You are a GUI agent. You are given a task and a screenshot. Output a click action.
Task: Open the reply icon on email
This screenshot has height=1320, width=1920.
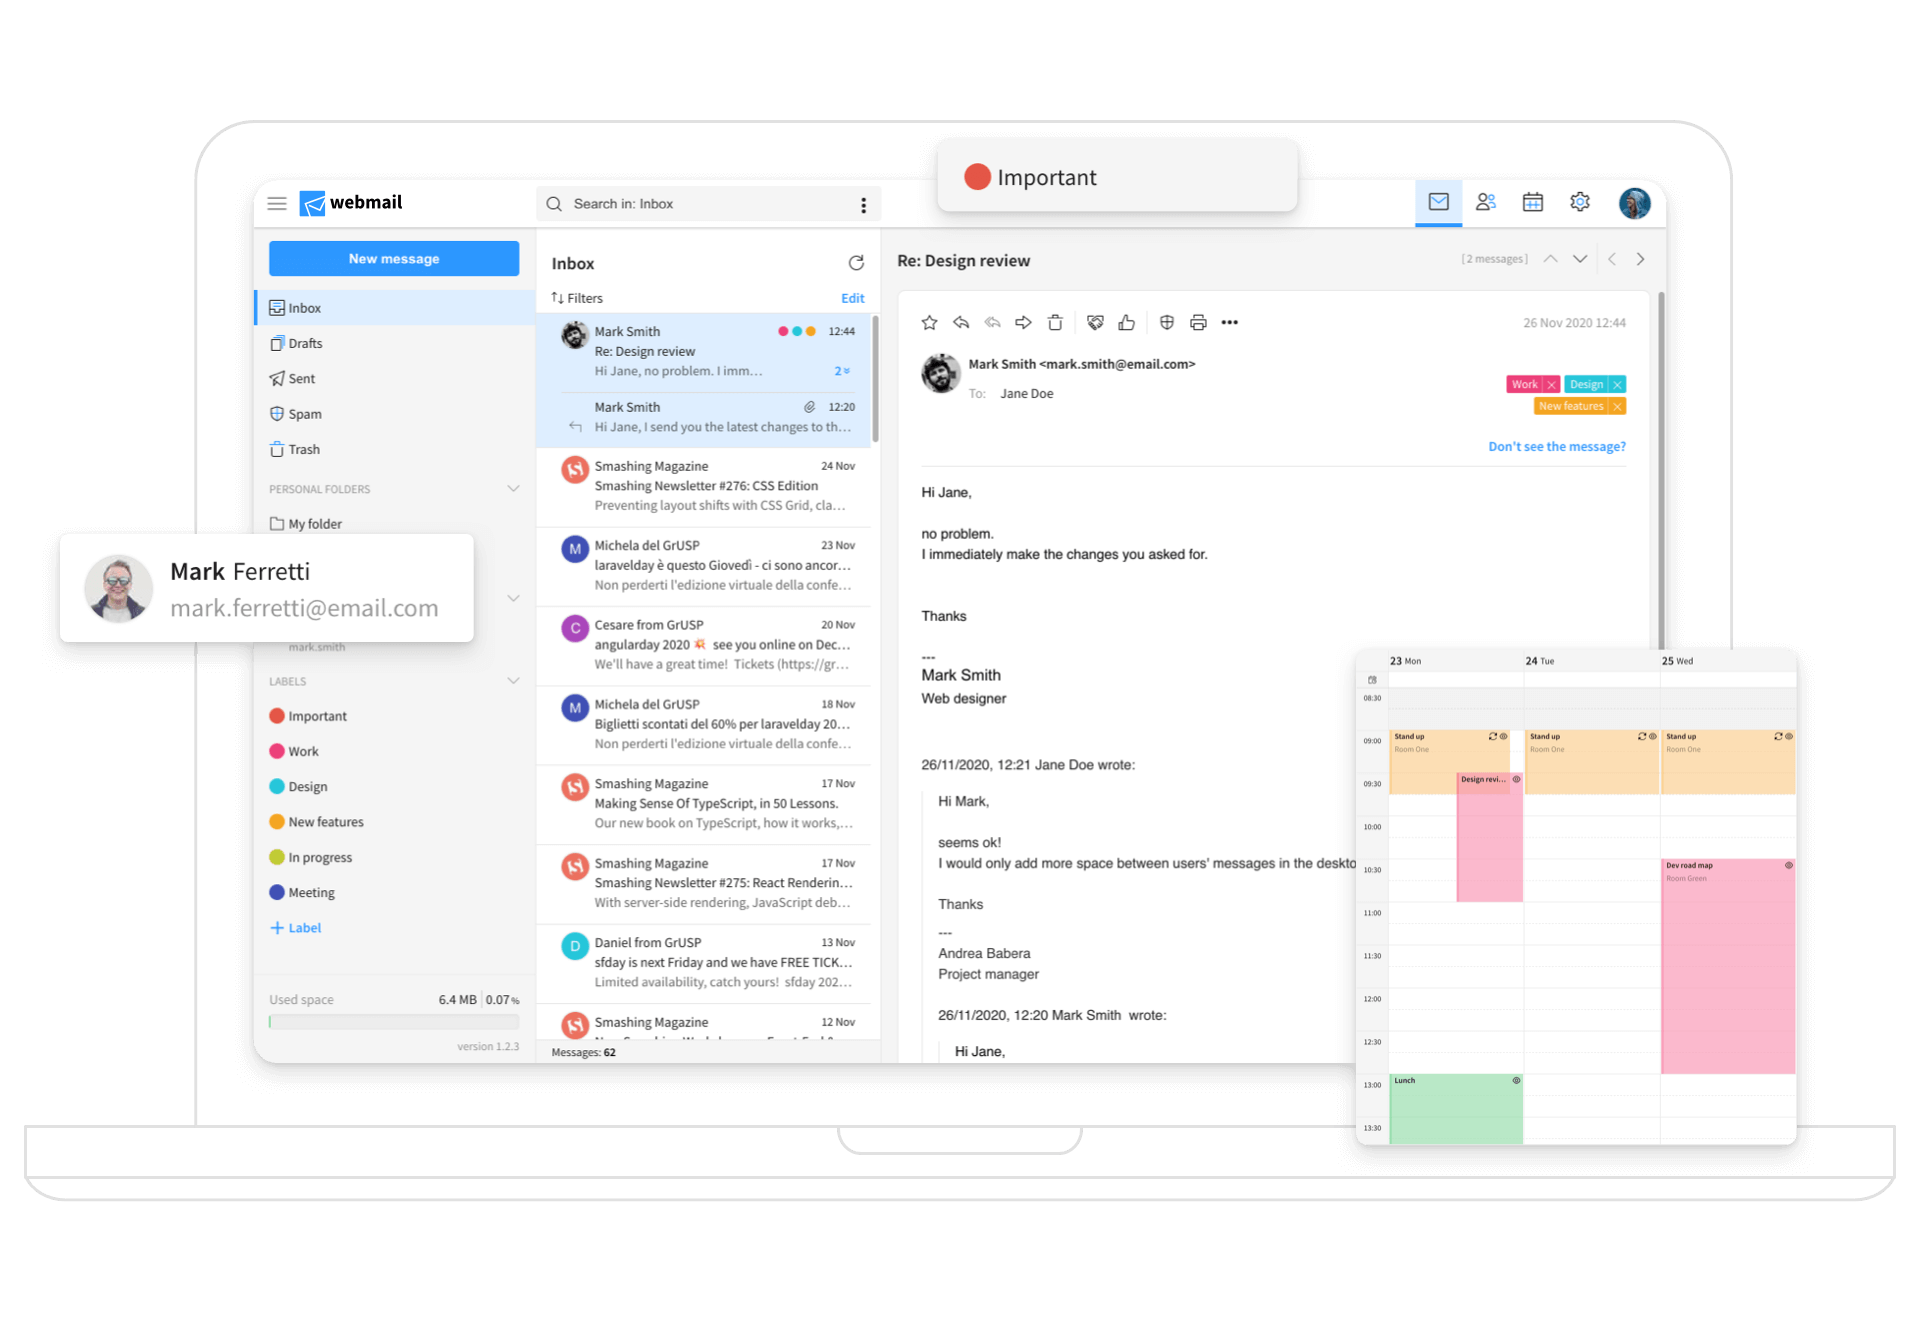[963, 322]
